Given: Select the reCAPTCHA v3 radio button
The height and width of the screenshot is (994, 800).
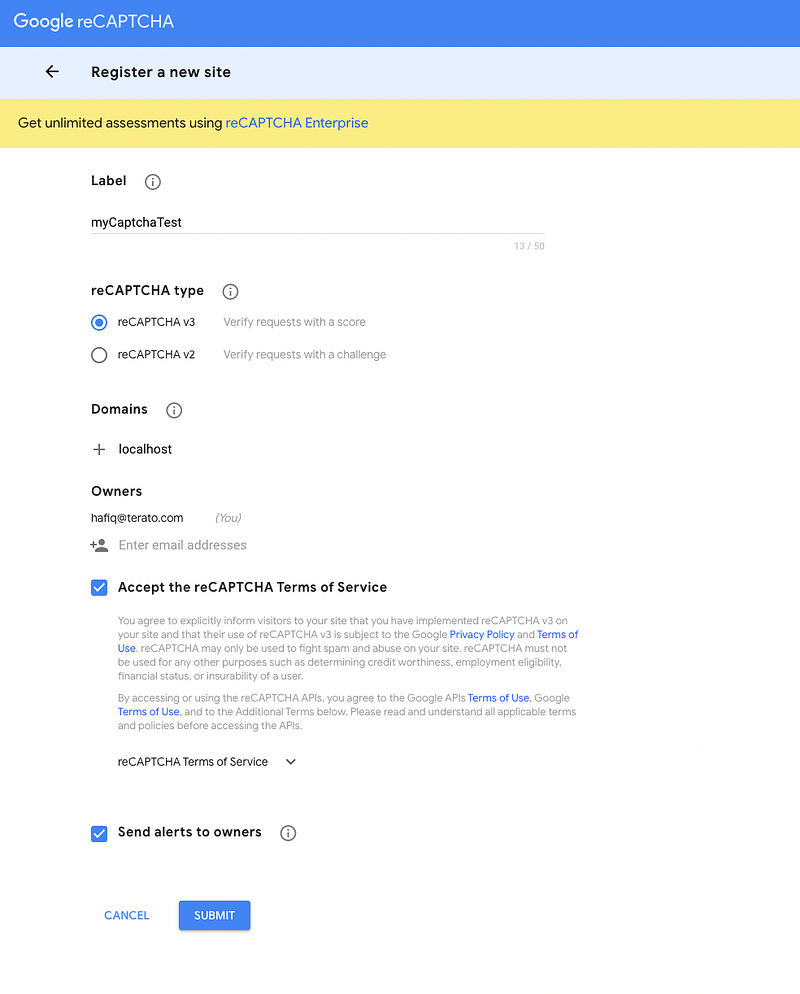Looking at the screenshot, I should point(99,323).
